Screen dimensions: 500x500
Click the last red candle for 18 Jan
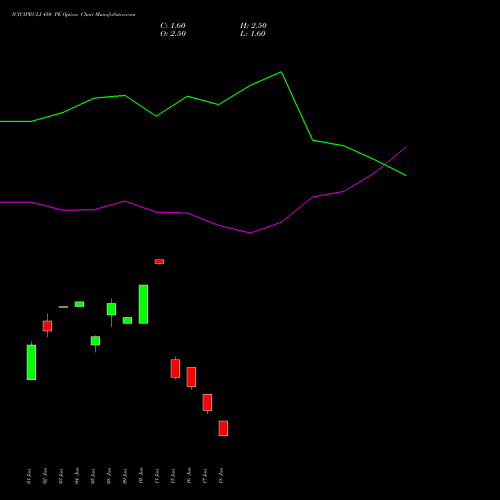(223, 428)
